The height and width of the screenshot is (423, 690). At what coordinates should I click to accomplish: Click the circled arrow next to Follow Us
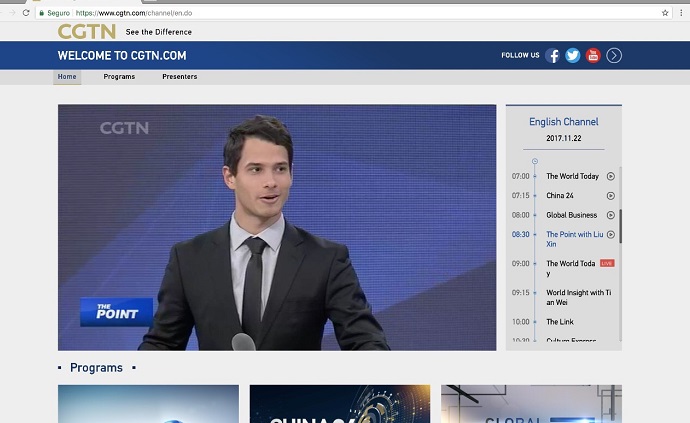[614, 55]
